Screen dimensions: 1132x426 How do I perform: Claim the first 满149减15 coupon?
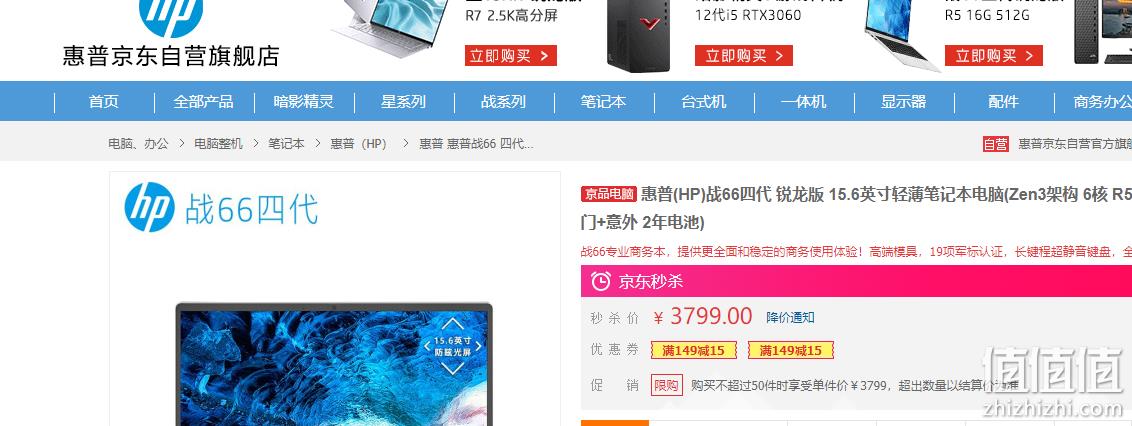point(693,350)
